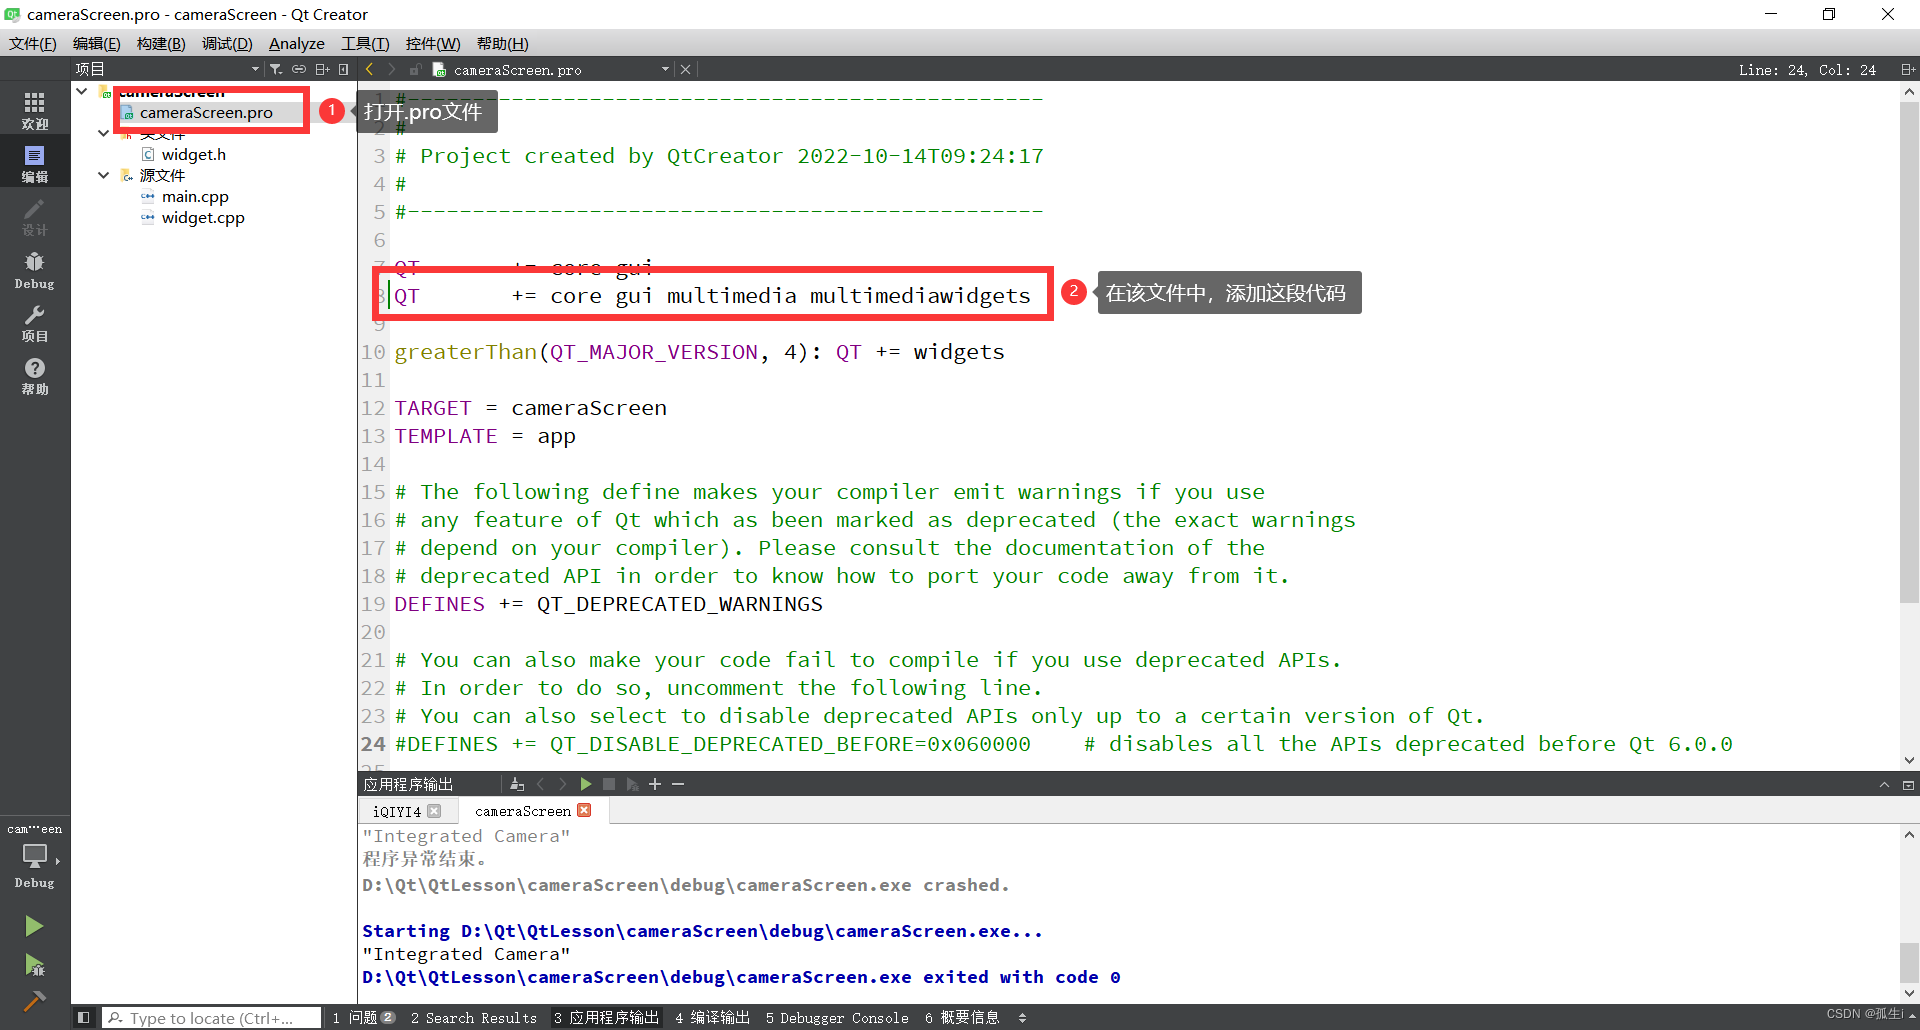Toggle the left sidebar visibility

(83, 1017)
